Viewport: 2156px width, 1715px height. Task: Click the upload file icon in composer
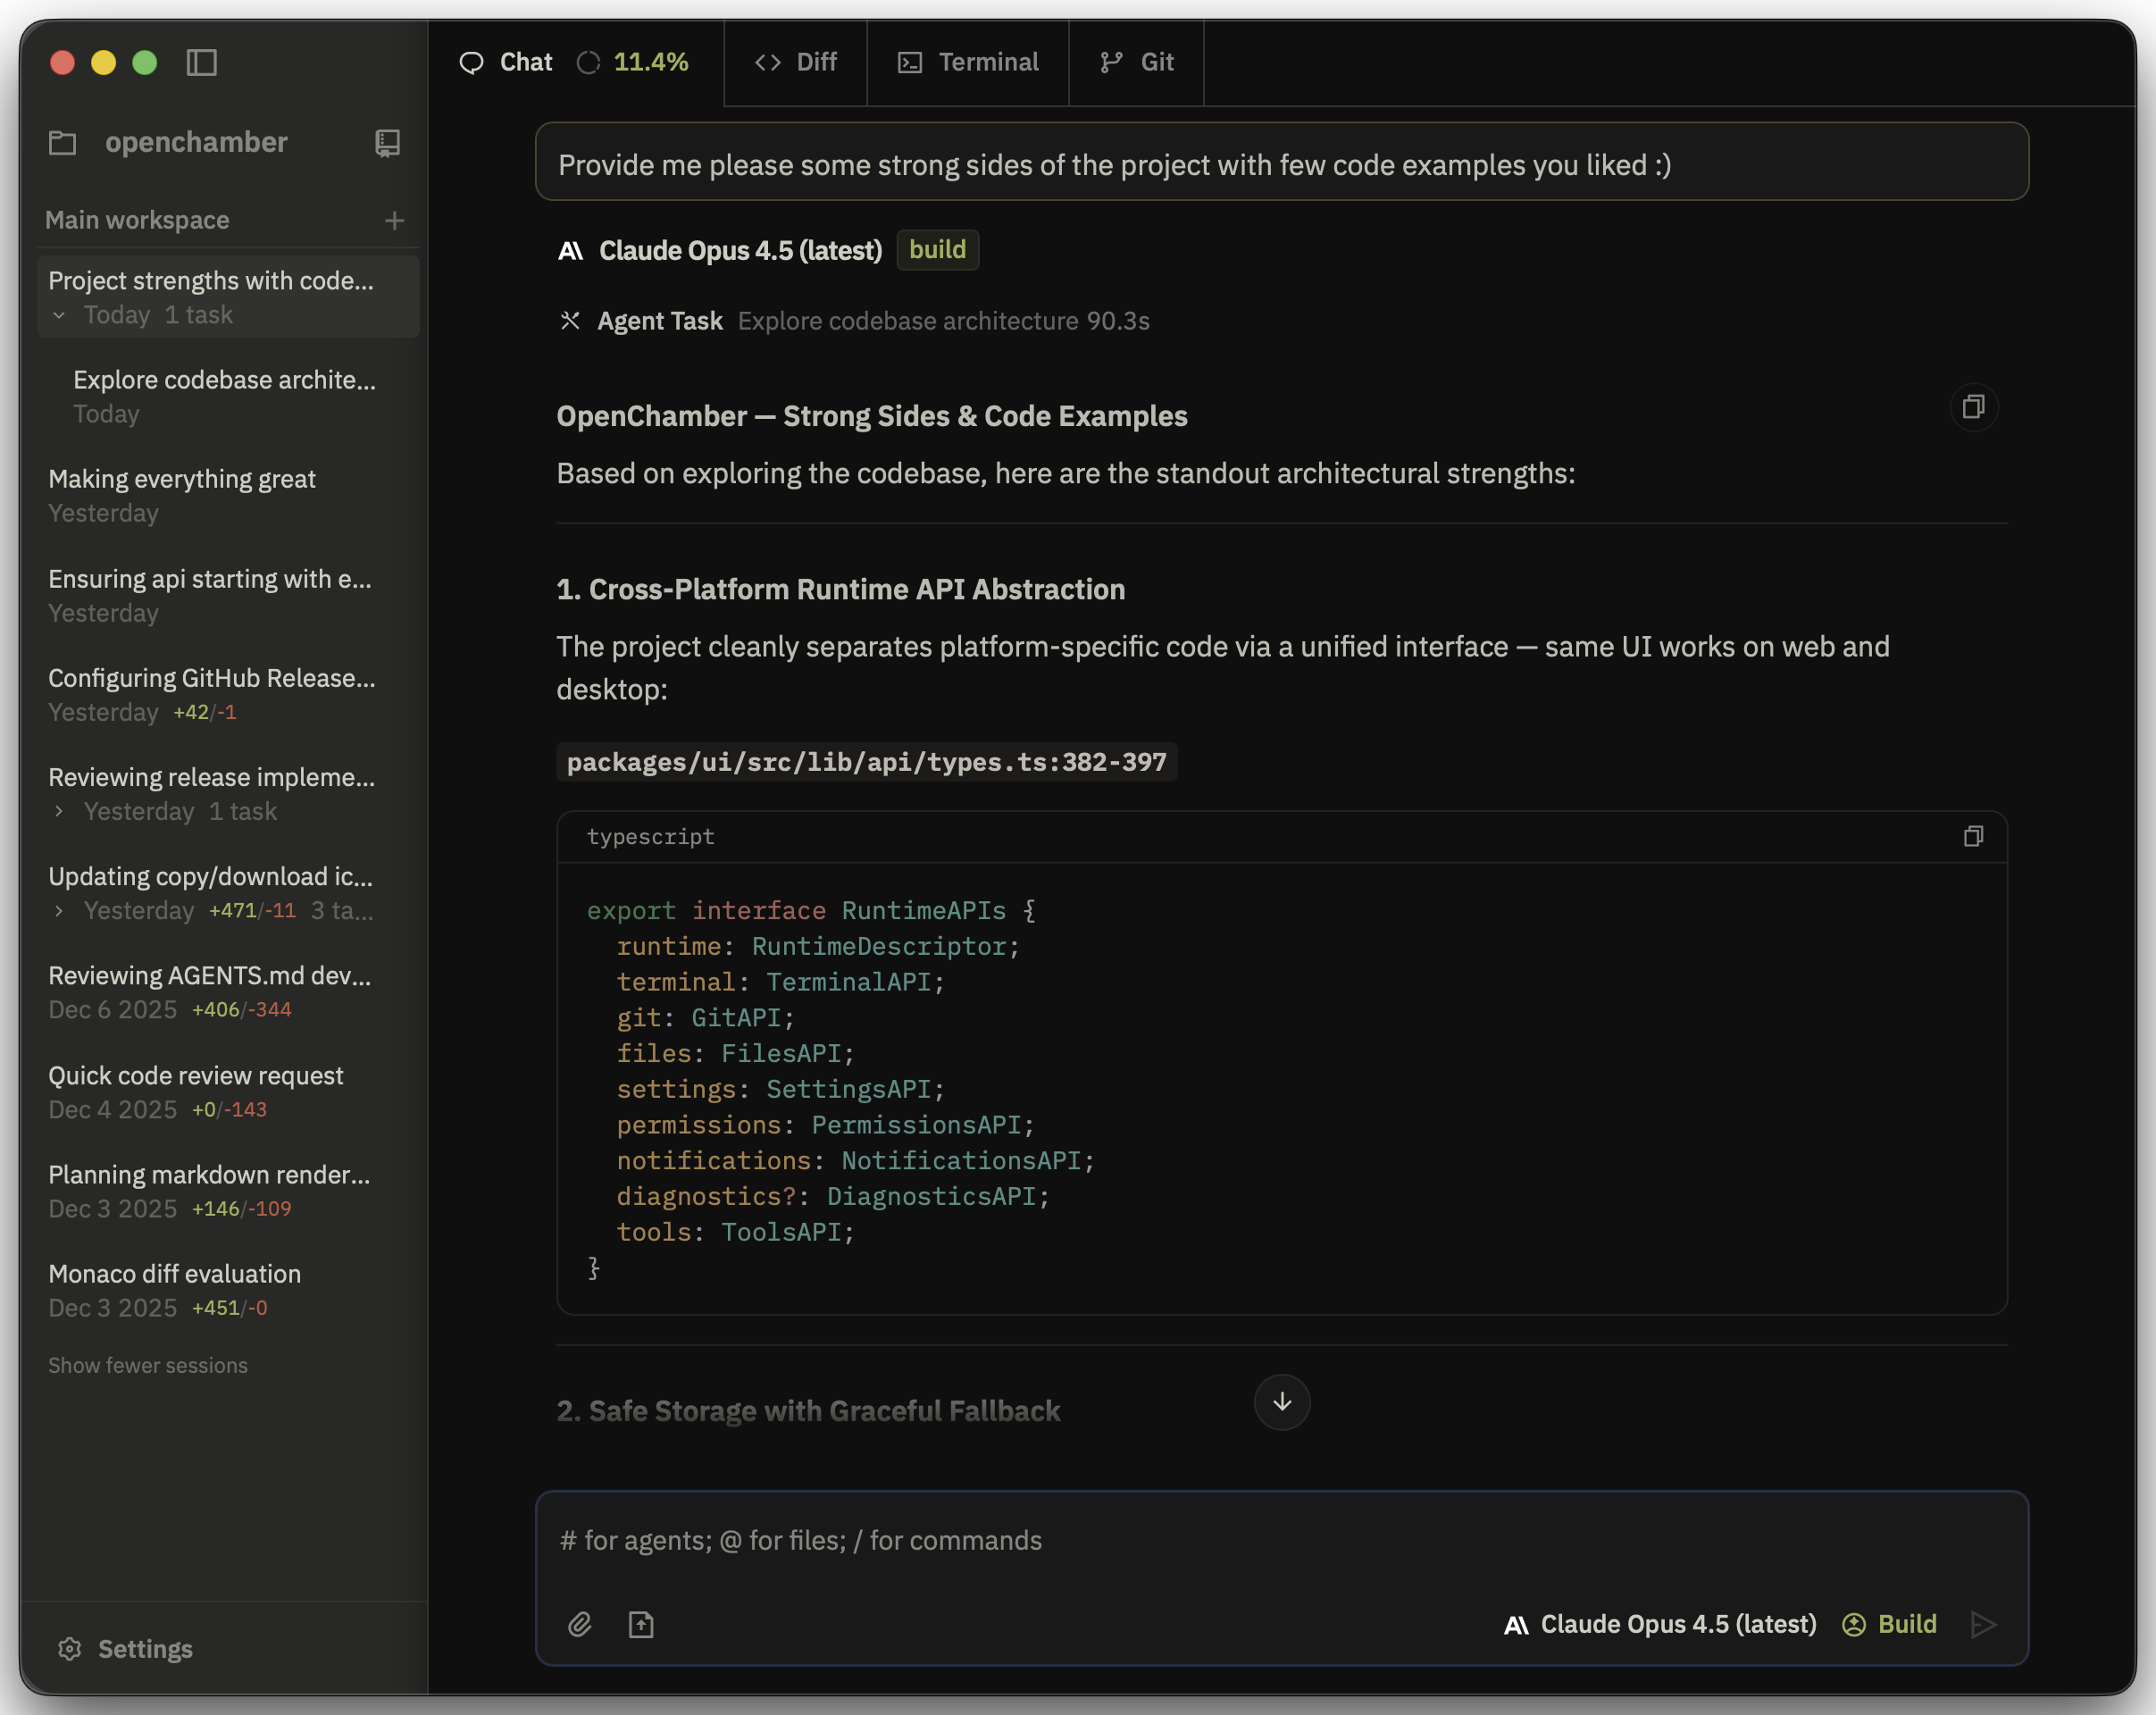click(641, 1624)
